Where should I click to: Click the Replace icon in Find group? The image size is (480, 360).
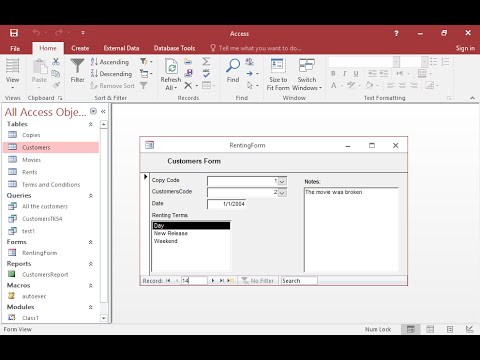tap(249, 61)
